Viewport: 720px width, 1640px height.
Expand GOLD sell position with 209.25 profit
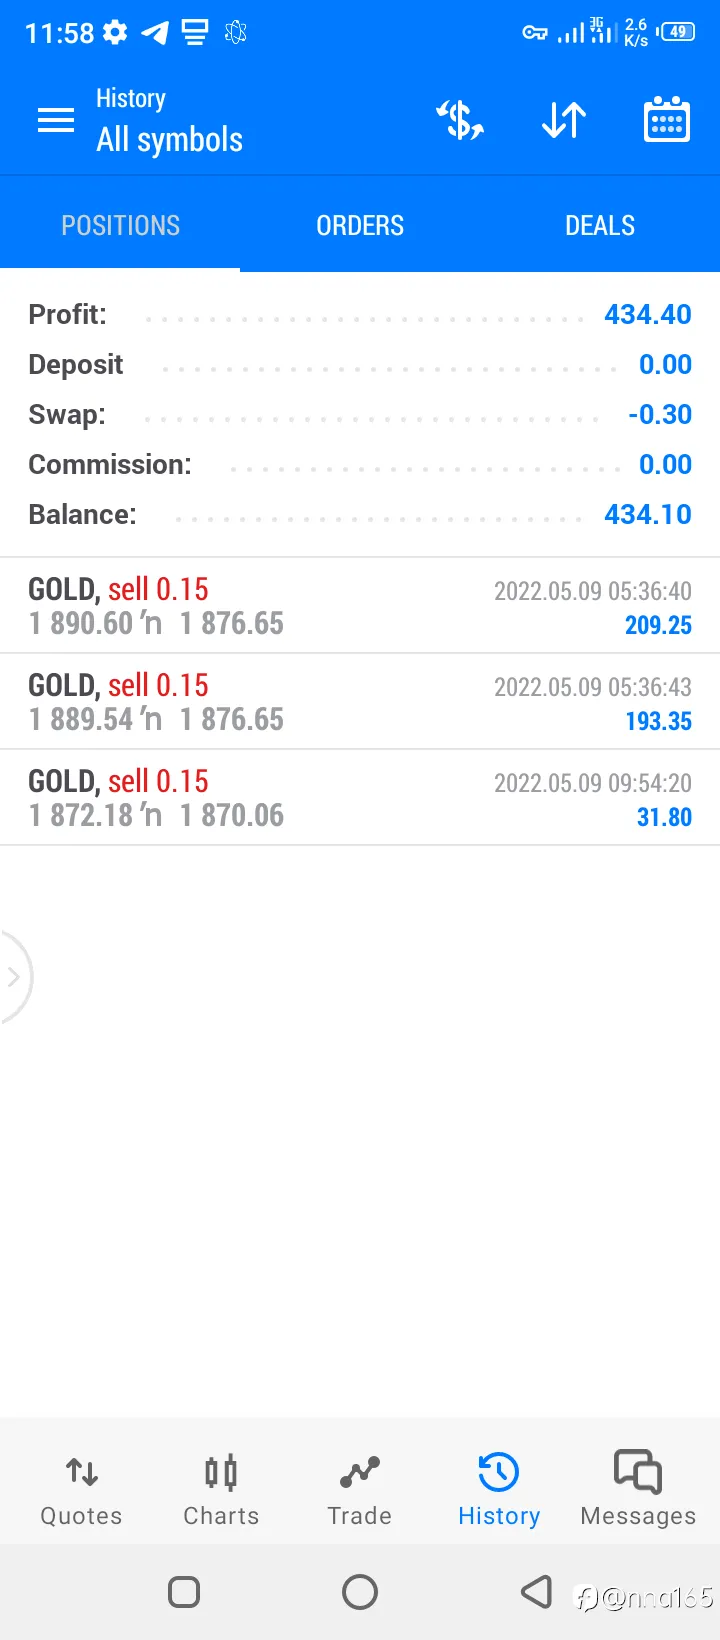(360, 606)
